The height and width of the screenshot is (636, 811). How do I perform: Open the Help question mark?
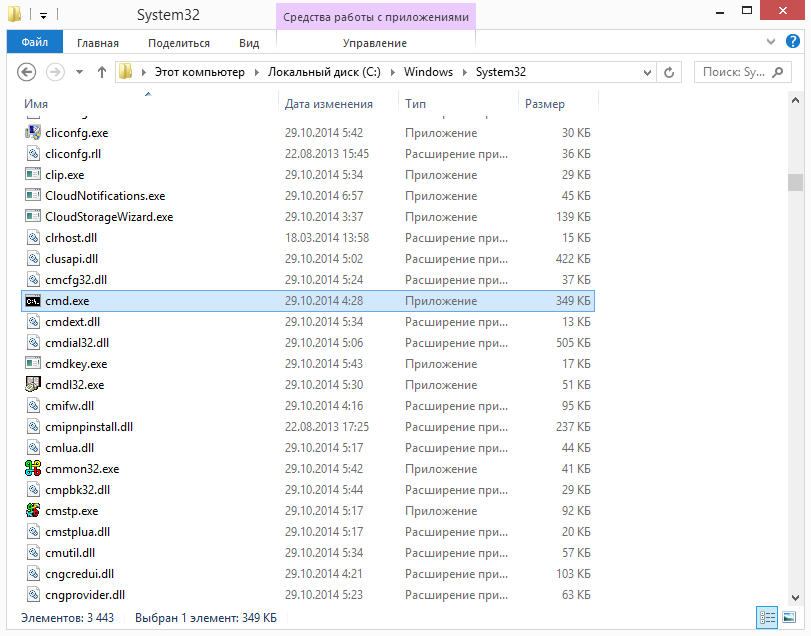point(792,41)
